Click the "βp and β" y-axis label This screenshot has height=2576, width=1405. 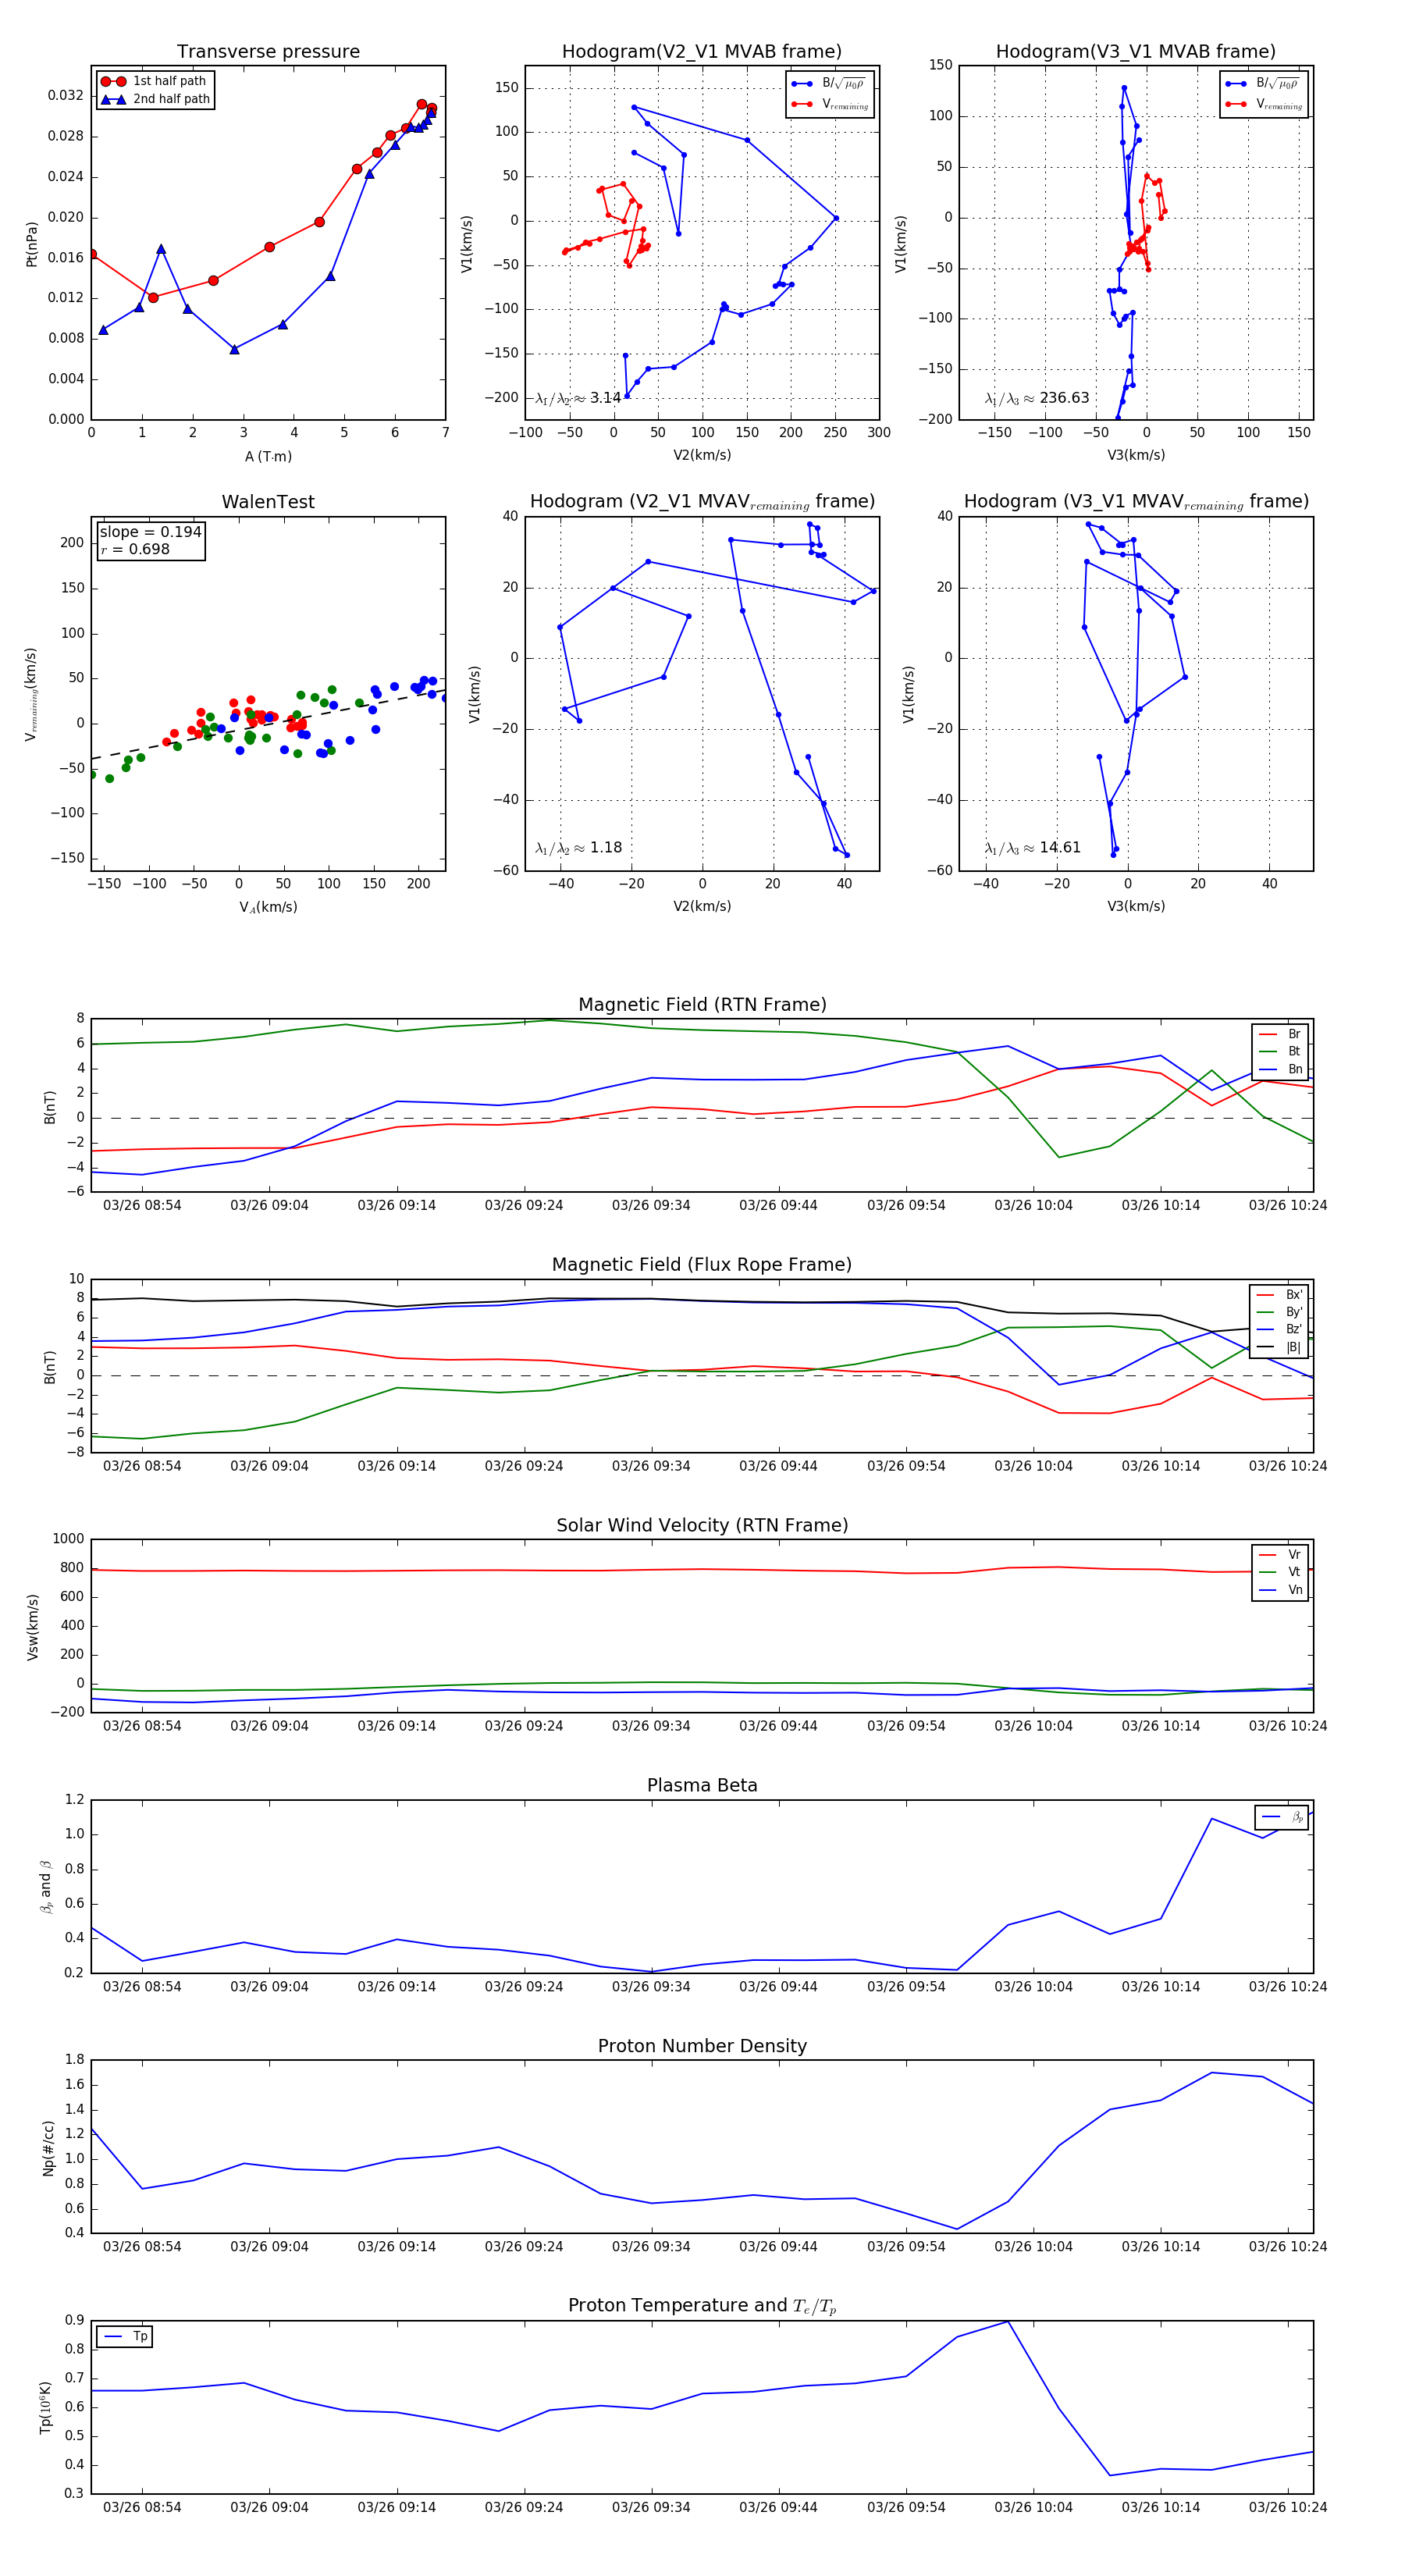46,1887
